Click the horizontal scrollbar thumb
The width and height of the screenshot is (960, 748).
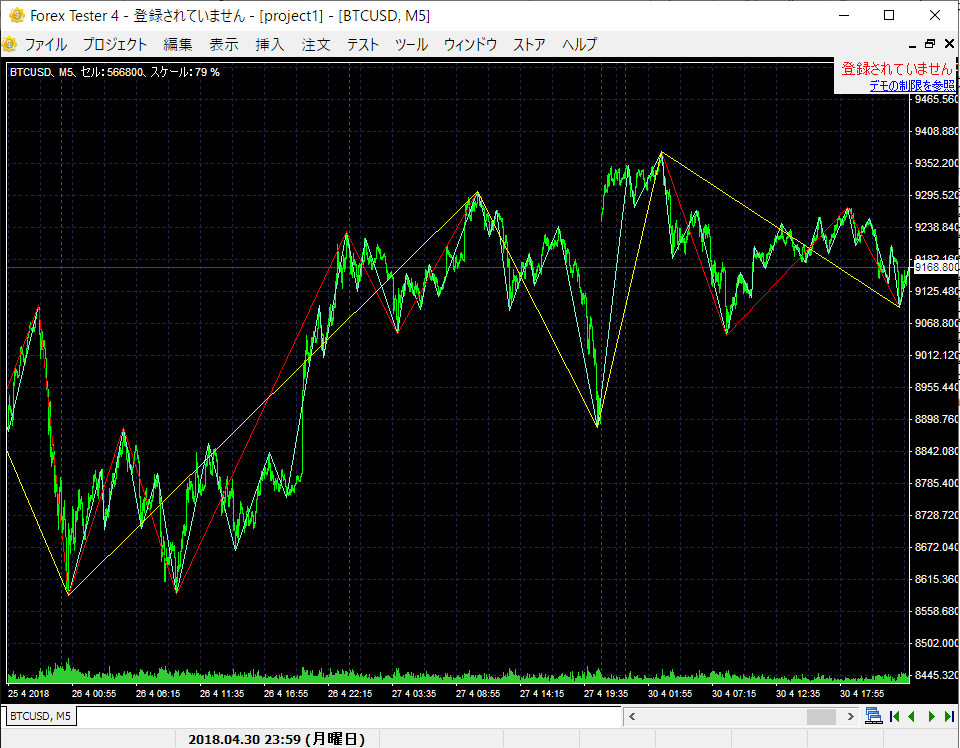(821, 716)
